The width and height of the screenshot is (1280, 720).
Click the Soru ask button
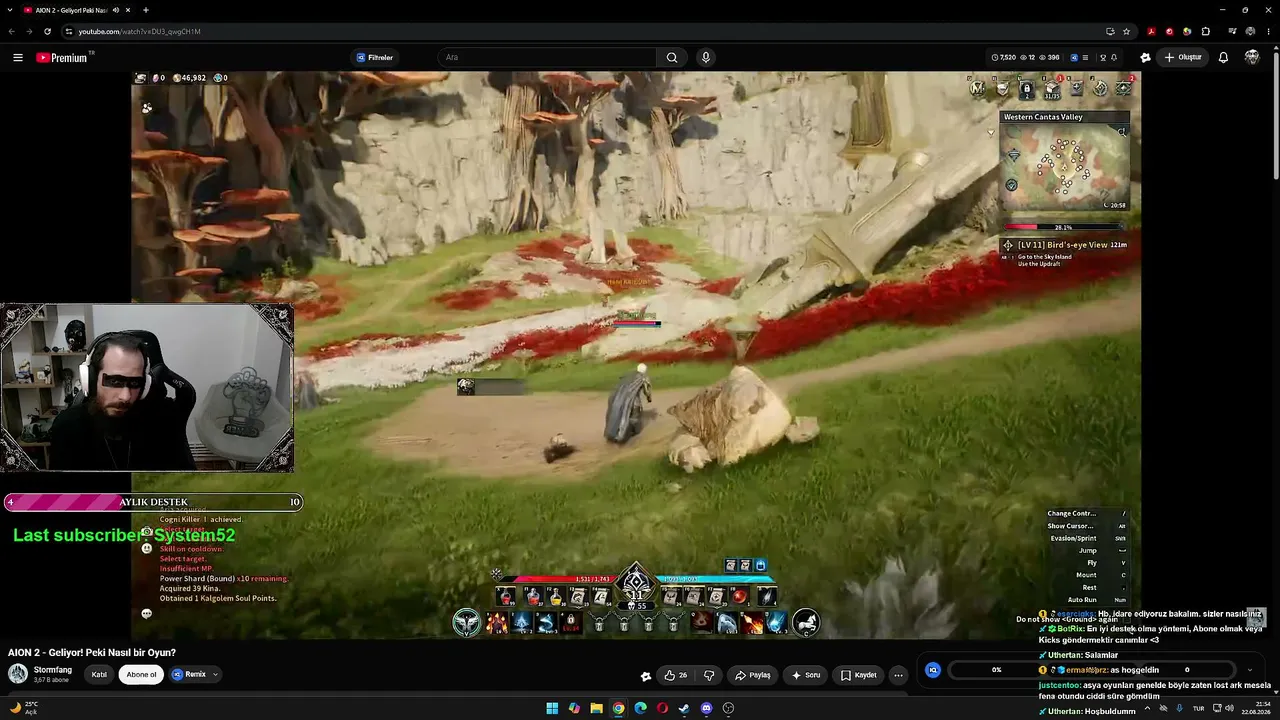[x=806, y=675]
